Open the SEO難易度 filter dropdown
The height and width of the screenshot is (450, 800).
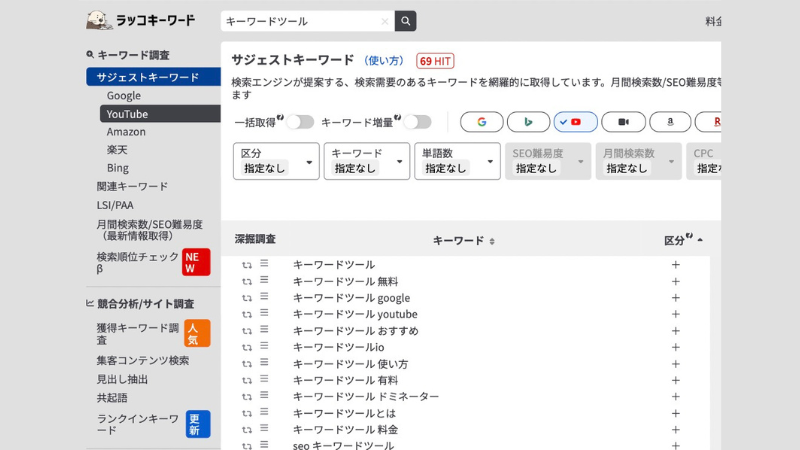[548, 161]
